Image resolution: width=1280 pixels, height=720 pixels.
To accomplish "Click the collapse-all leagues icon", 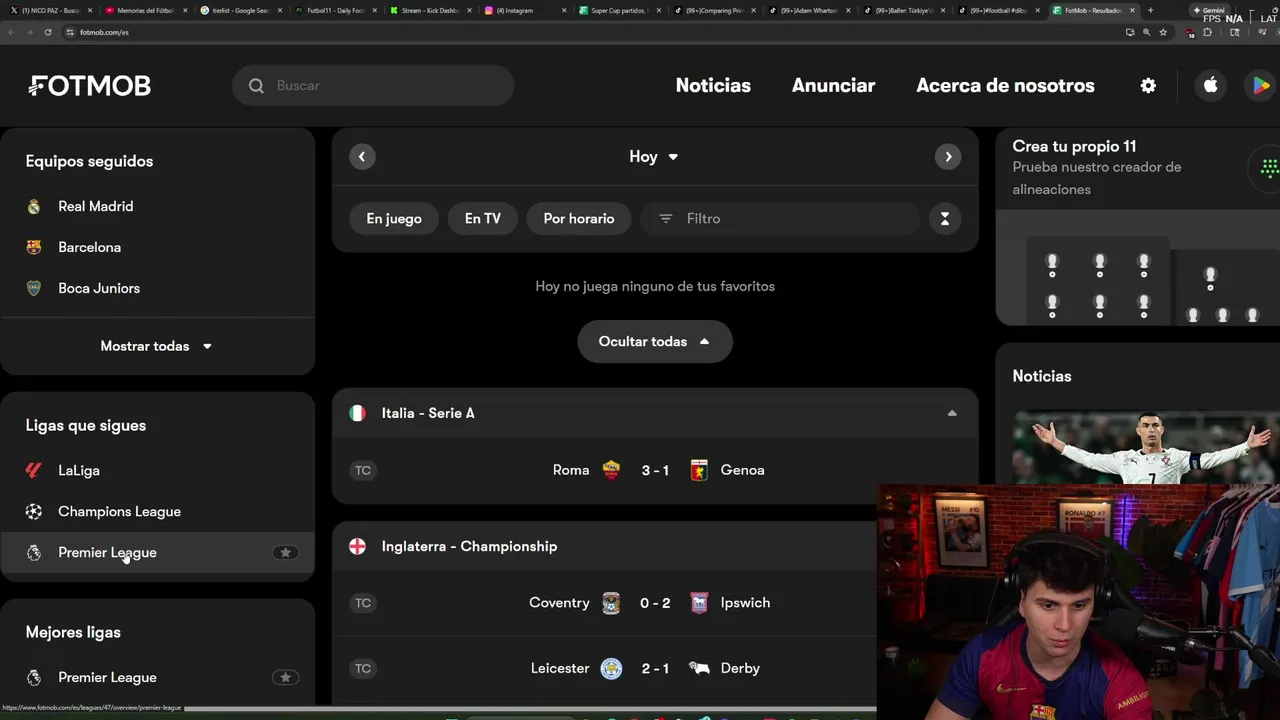I will (x=945, y=219).
